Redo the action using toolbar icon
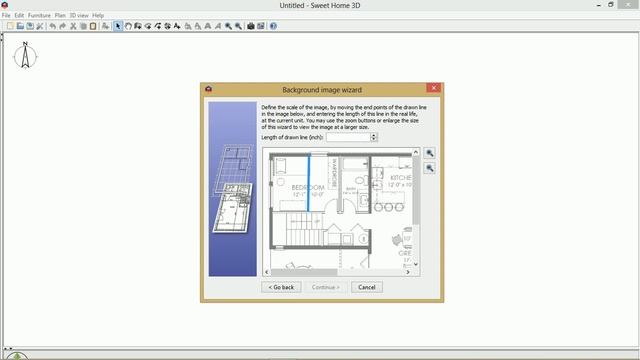This screenshot has height=360, width=640. [62, 26]
